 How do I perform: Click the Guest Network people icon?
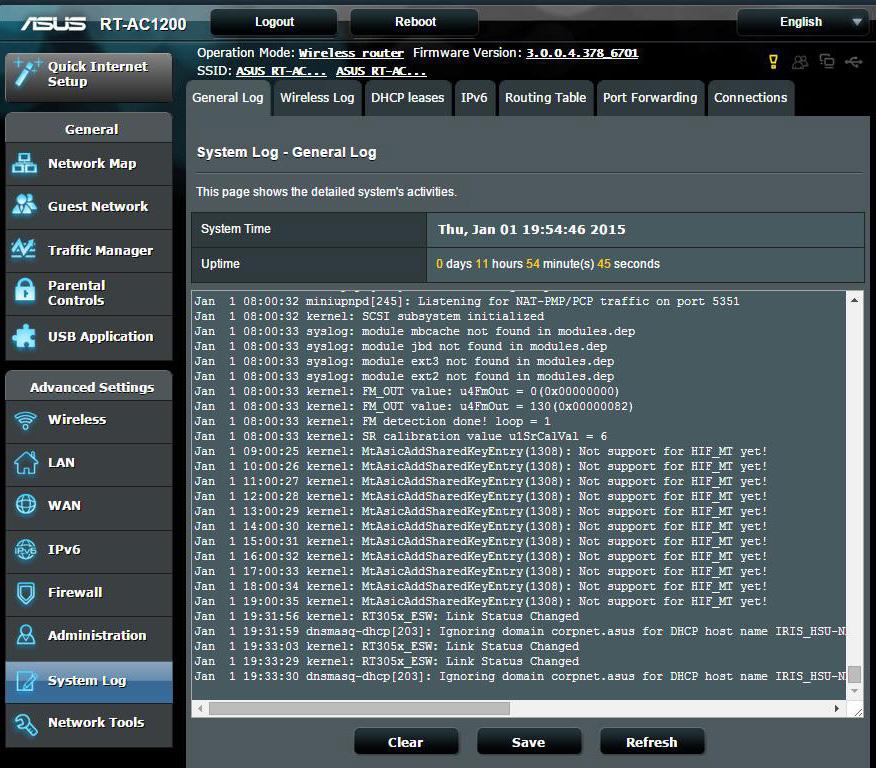click(25, 205)
